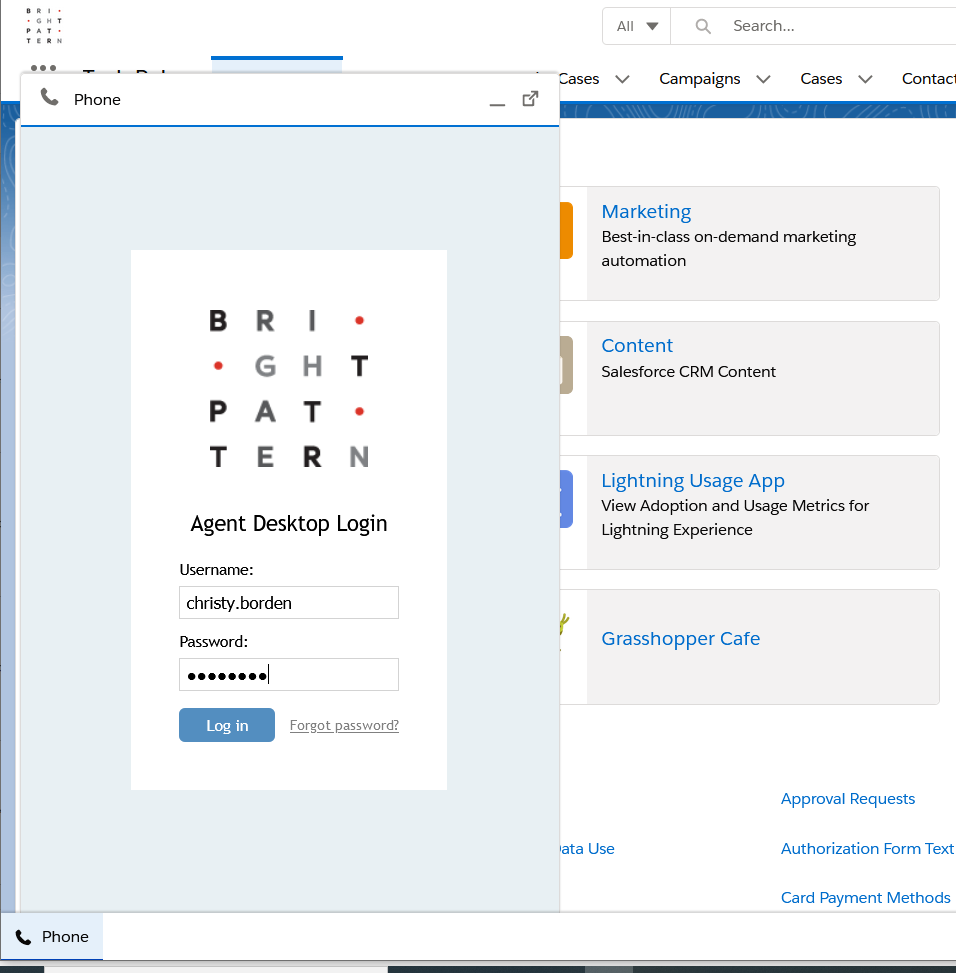
Task: Open the App Launcher dots icon
Action: coord(43,68)
